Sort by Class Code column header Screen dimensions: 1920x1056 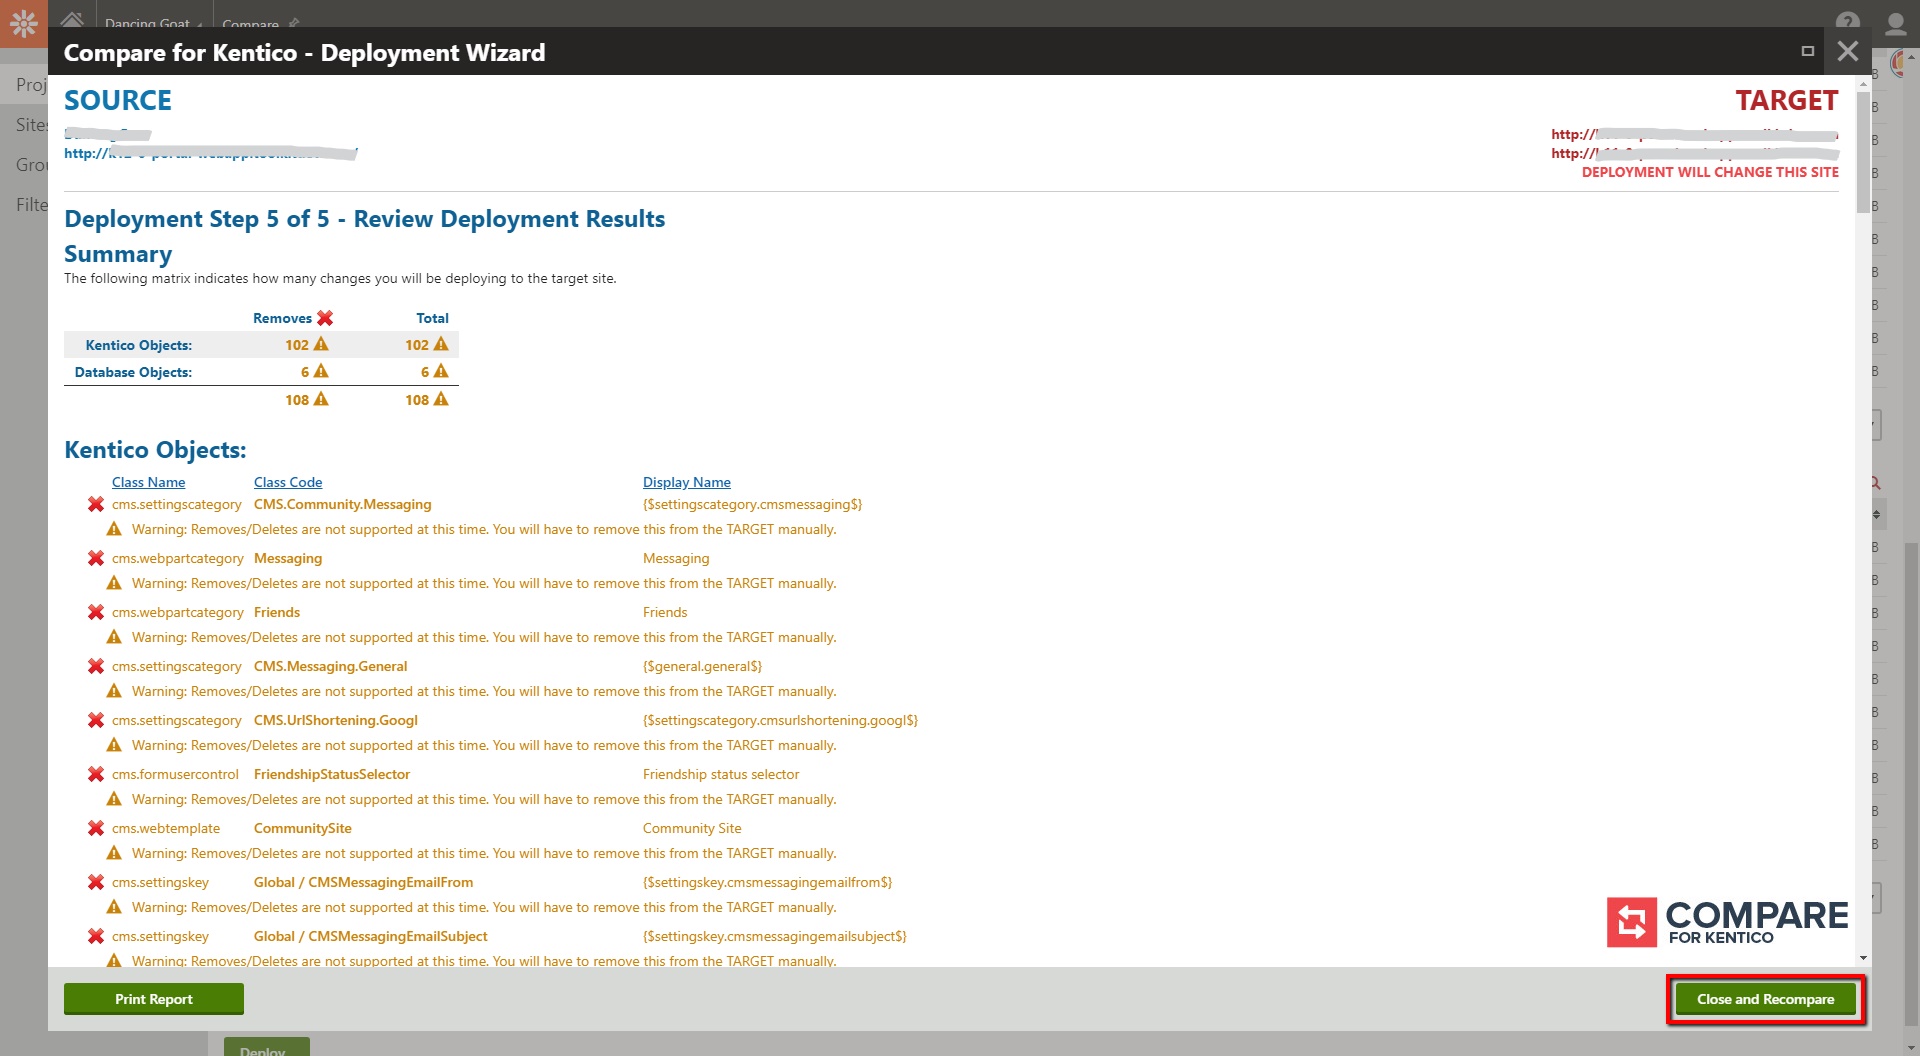click(x=288, y=482)
